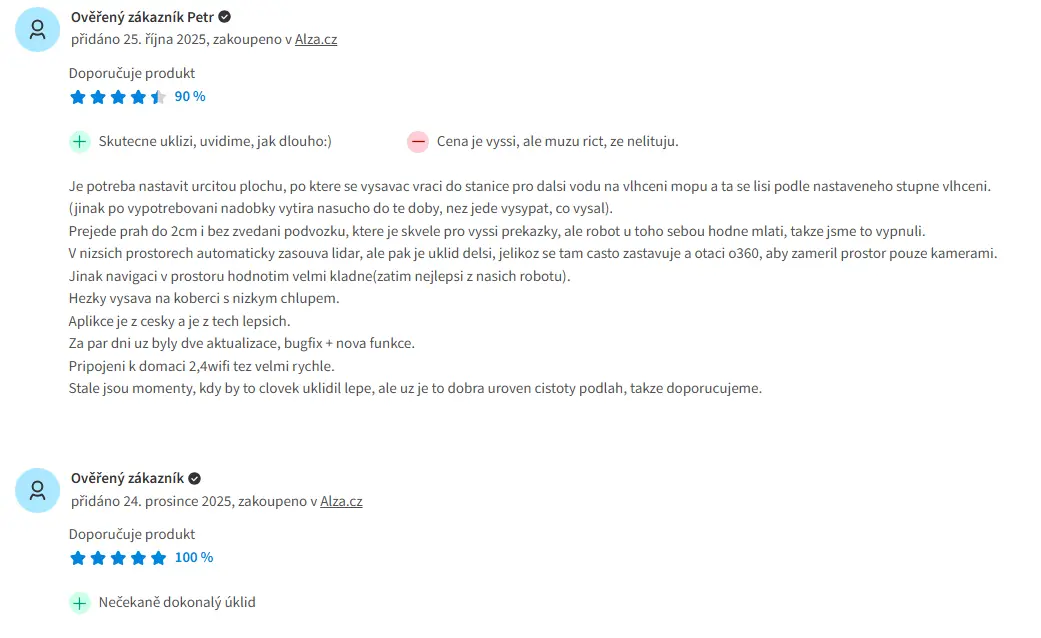The height and width of the screenshot is (638, 1041).
Task: Click the second Ověřený zákazník reviewer name
Action: pyautogui.click(x=127, y=479)
